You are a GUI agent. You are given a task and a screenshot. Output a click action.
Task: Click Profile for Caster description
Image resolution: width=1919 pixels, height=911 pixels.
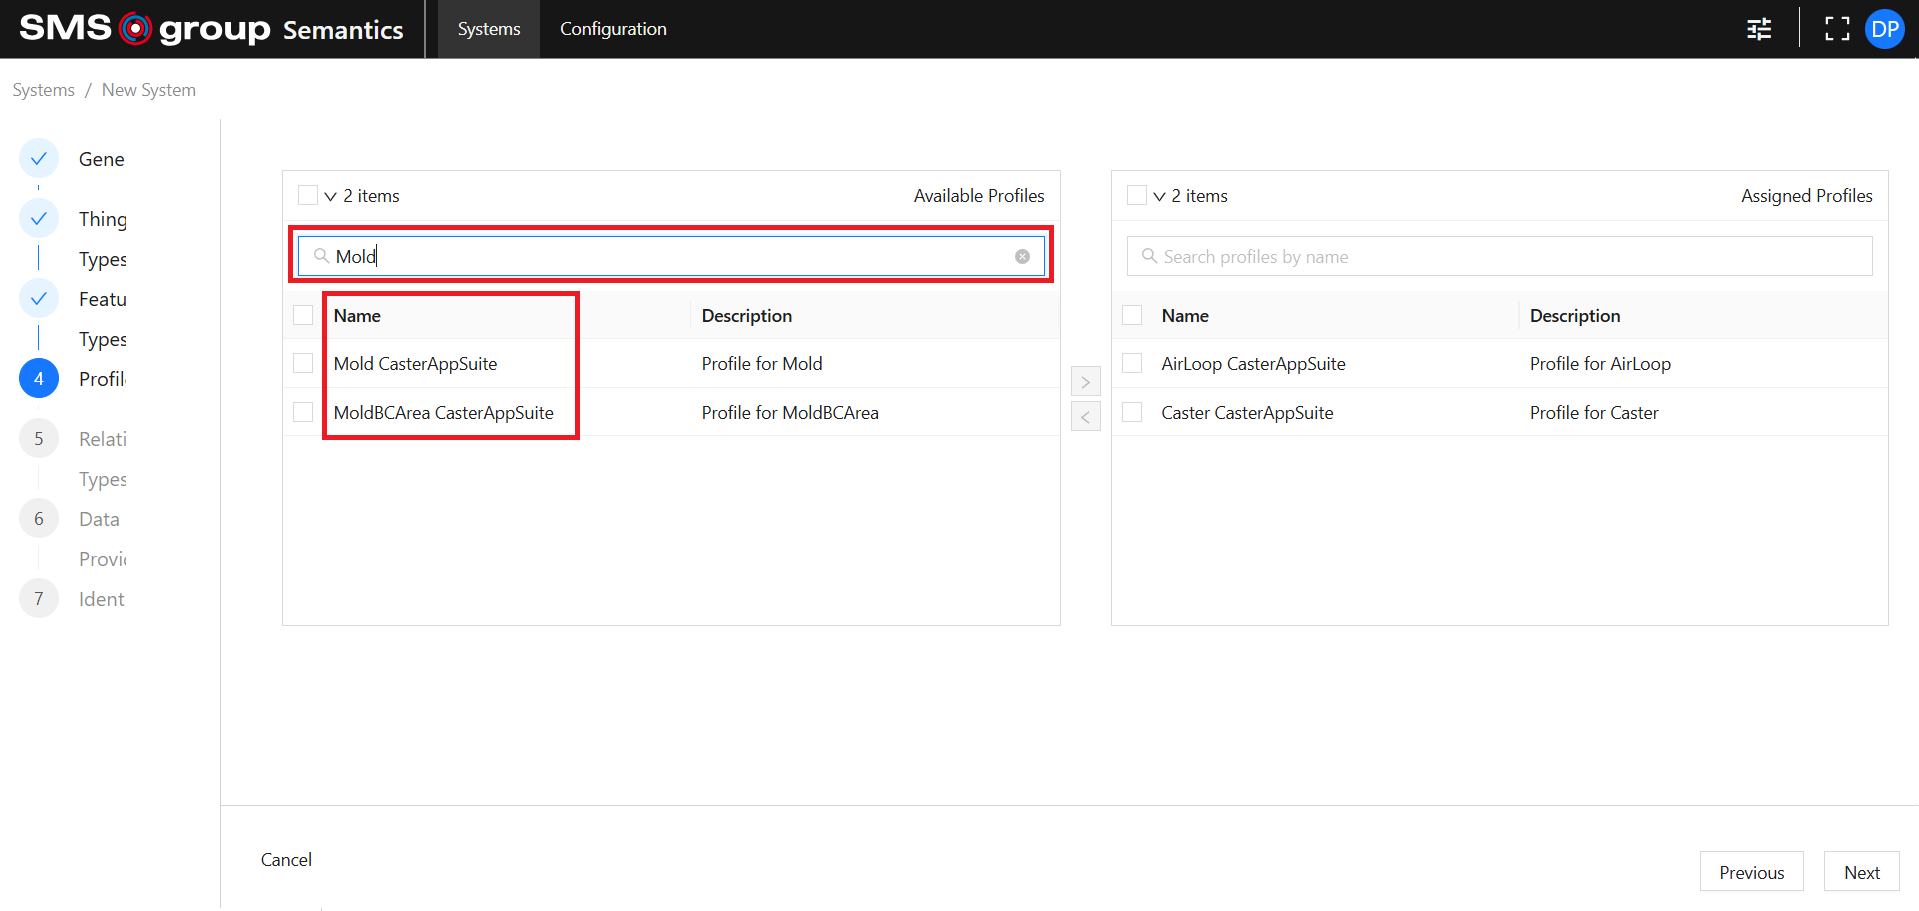1594,413
